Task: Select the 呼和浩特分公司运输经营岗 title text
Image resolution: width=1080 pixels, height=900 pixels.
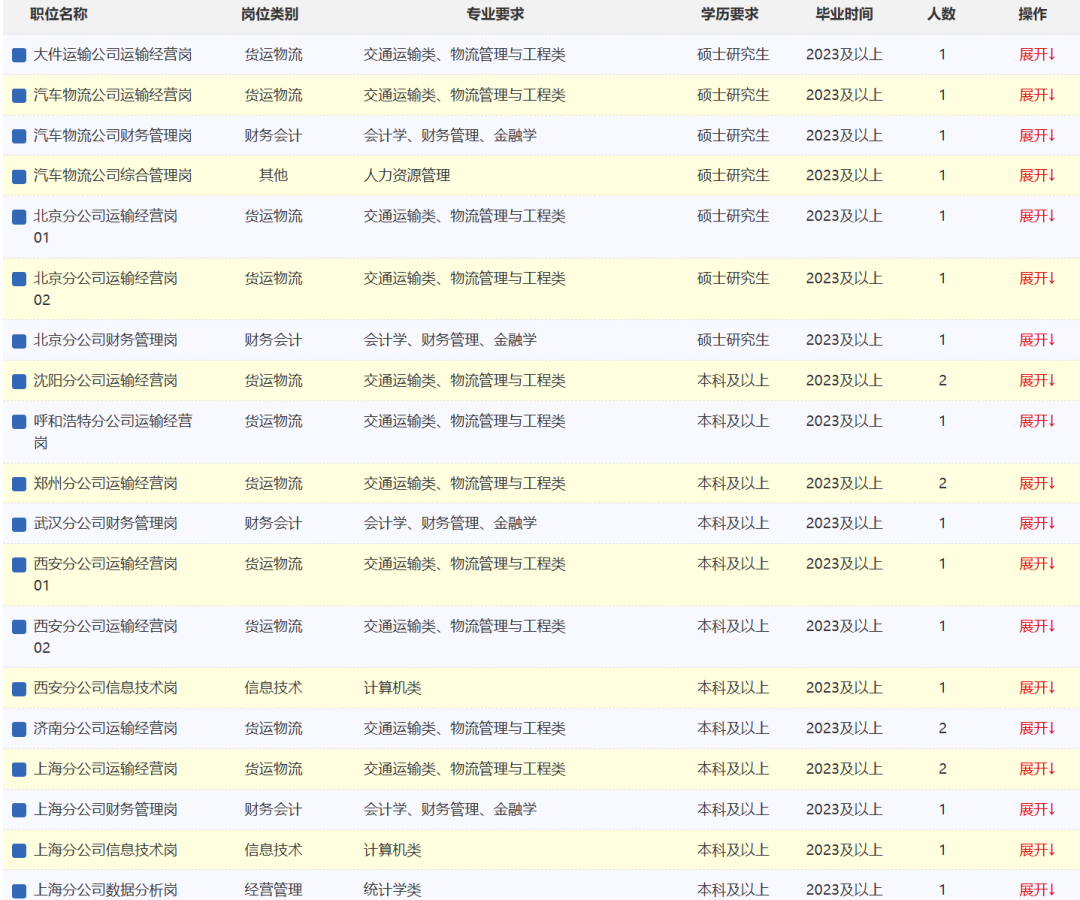Action: [x=113, y=432]
